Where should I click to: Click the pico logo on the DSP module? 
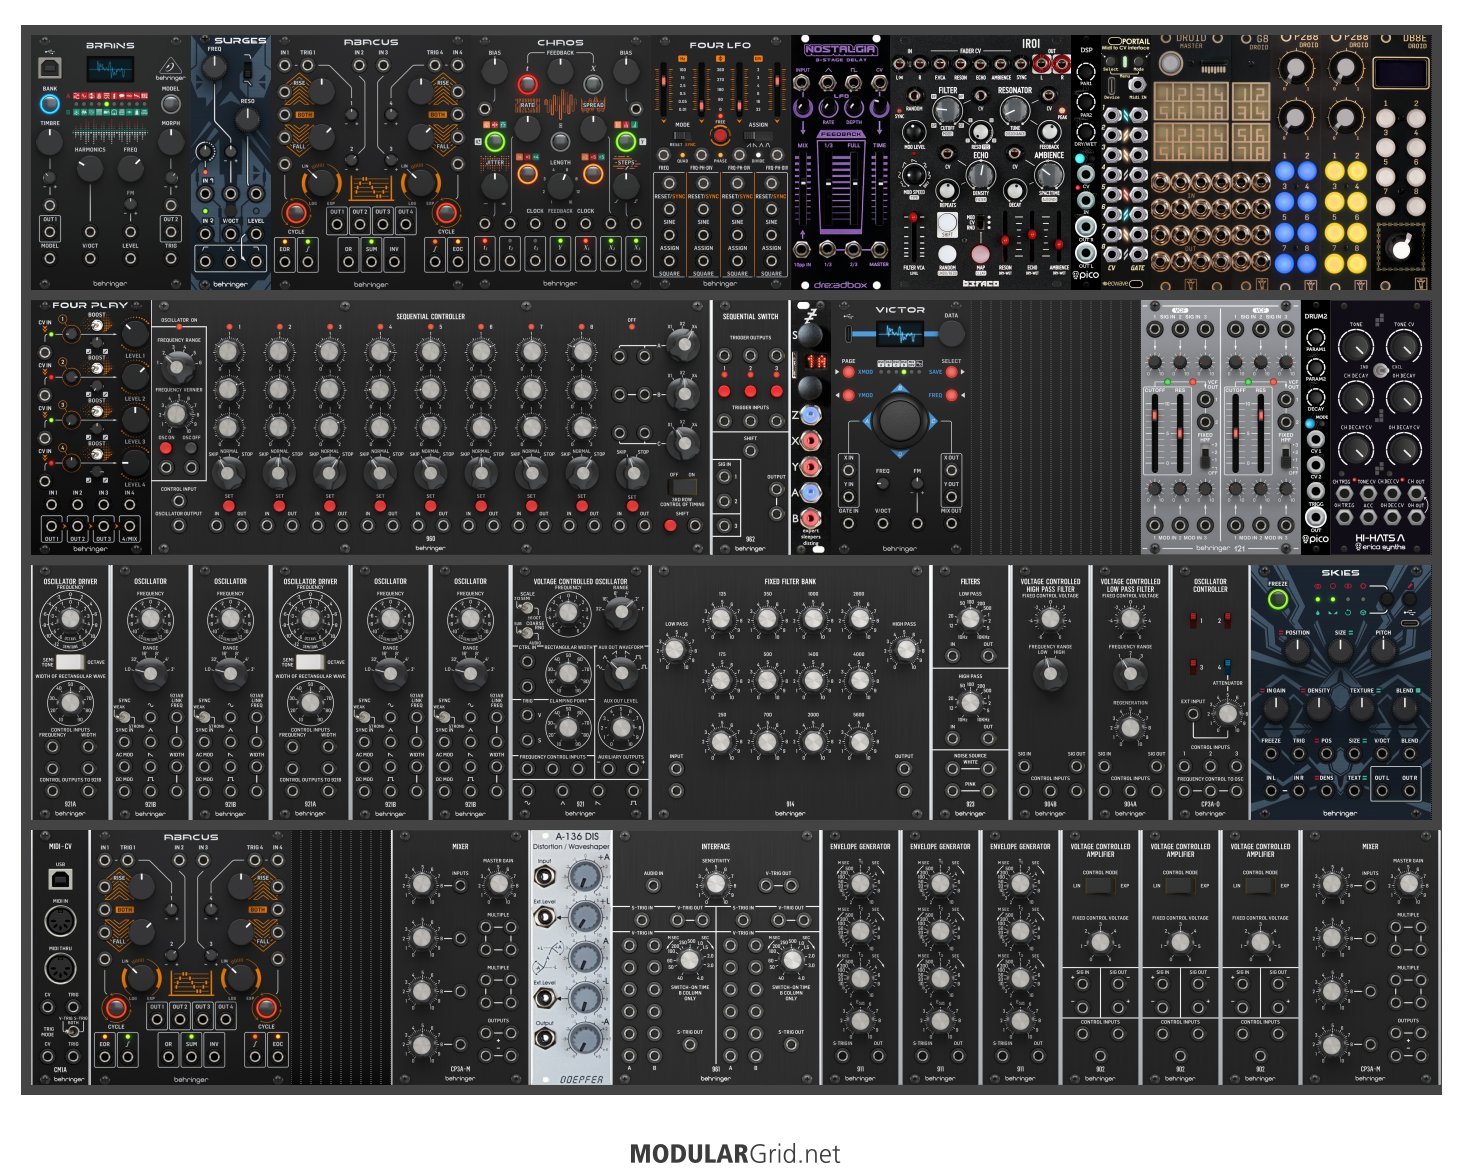(x=1086, y=275)
